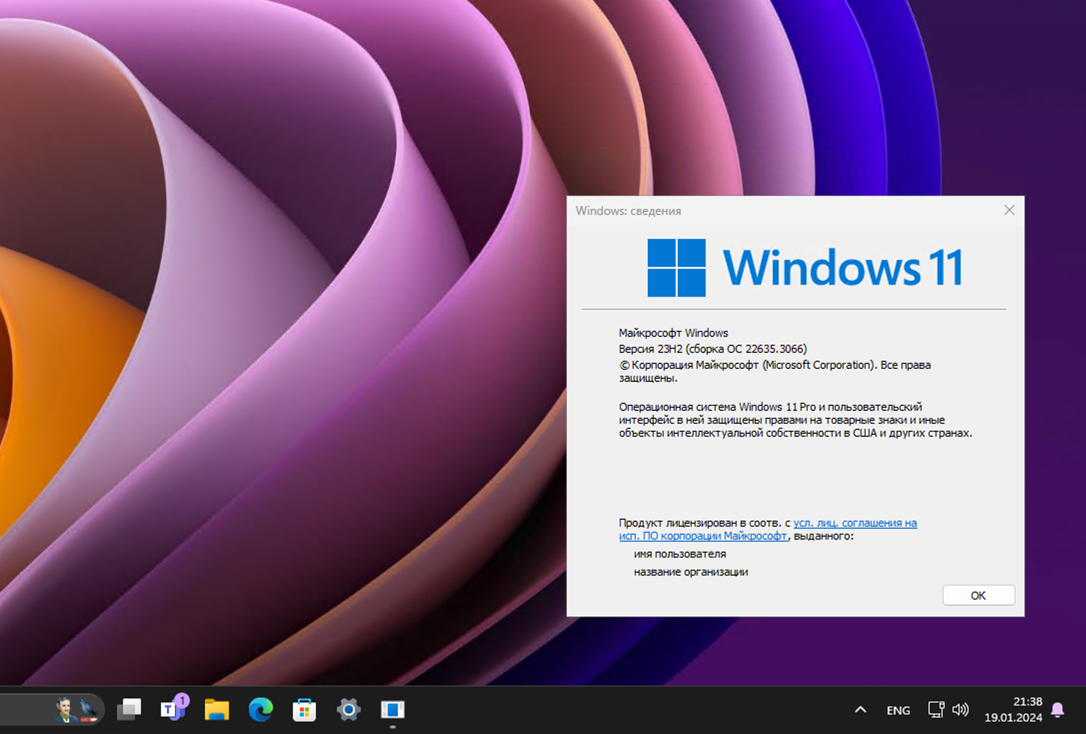Click the Teams notification badge showing 1

[x=184, y=701]
